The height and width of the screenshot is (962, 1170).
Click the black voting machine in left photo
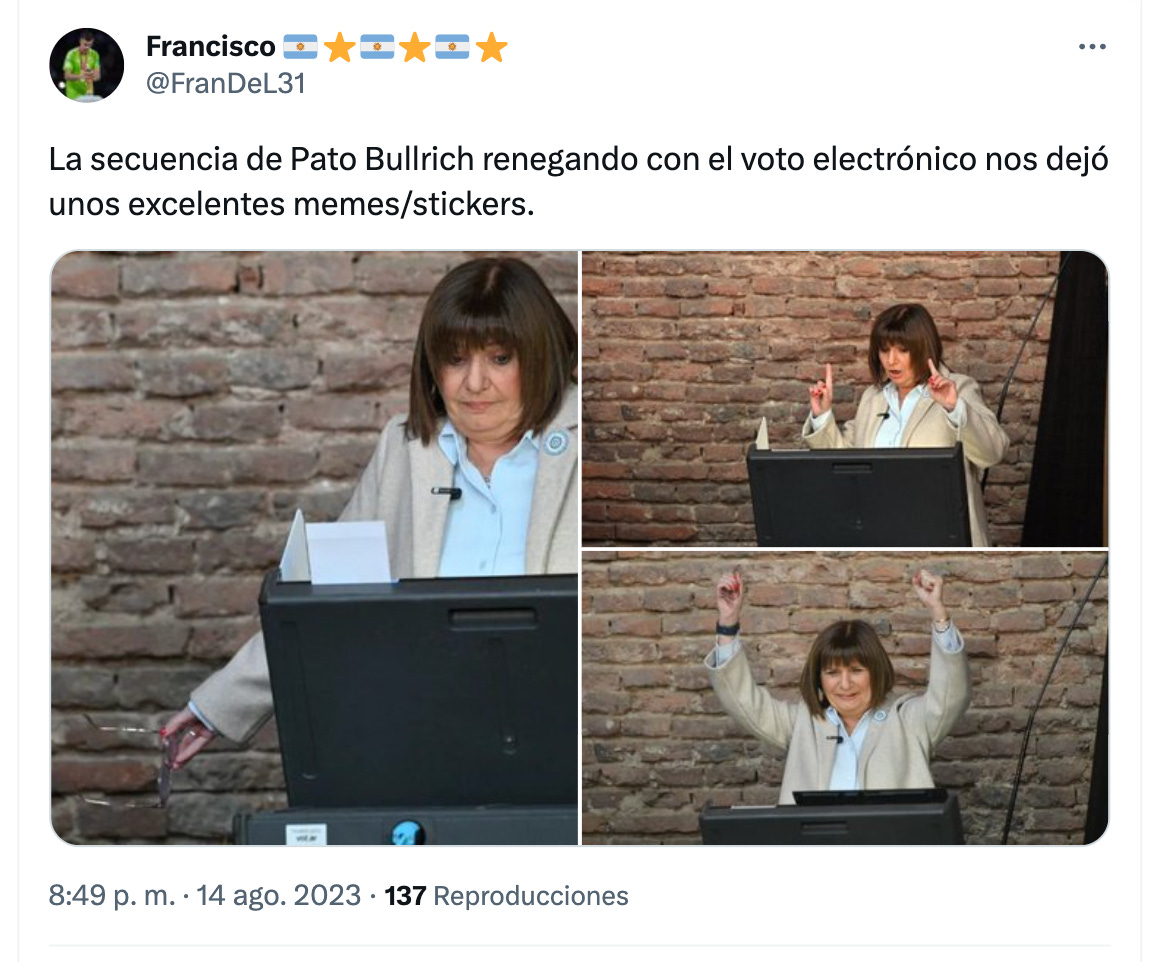[418, 690]
